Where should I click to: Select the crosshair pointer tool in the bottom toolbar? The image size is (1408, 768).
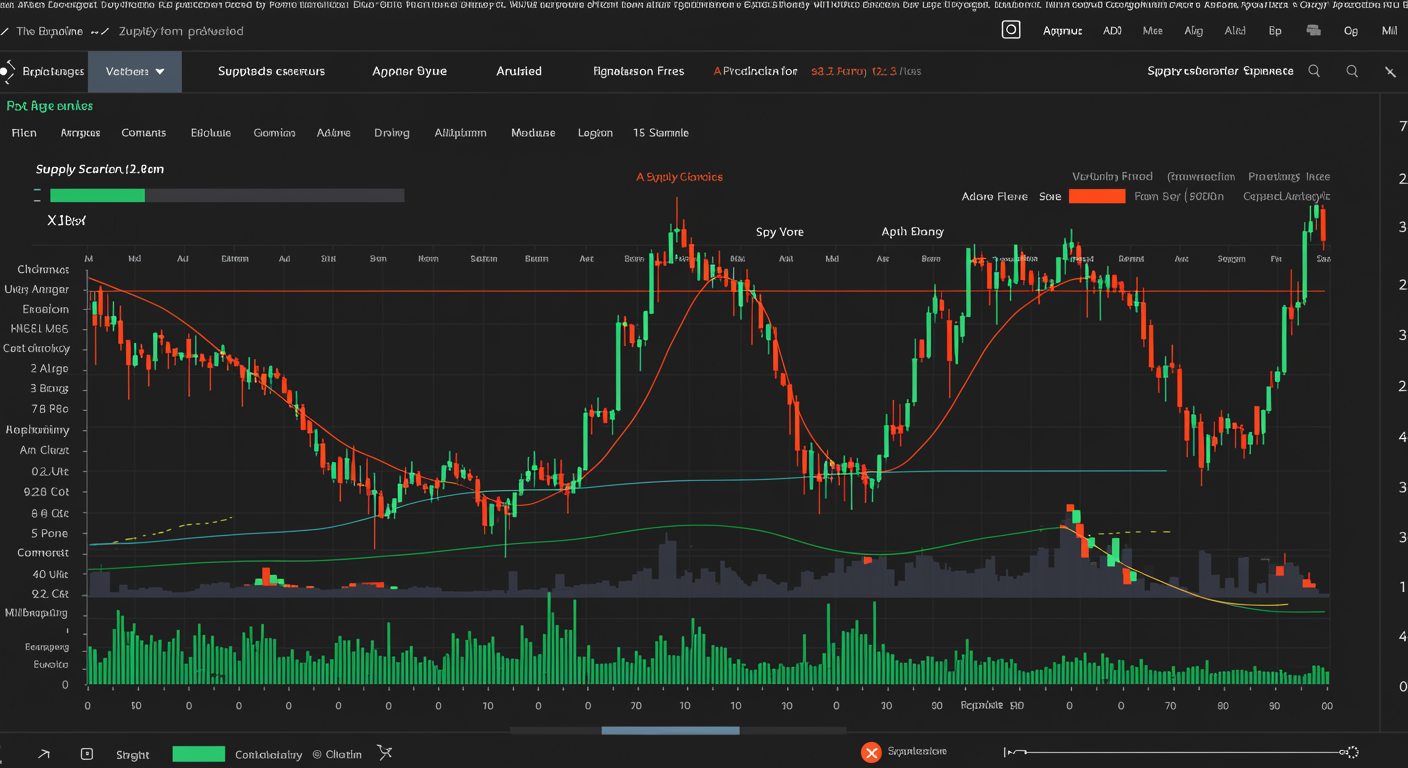[x=385, y=752]
